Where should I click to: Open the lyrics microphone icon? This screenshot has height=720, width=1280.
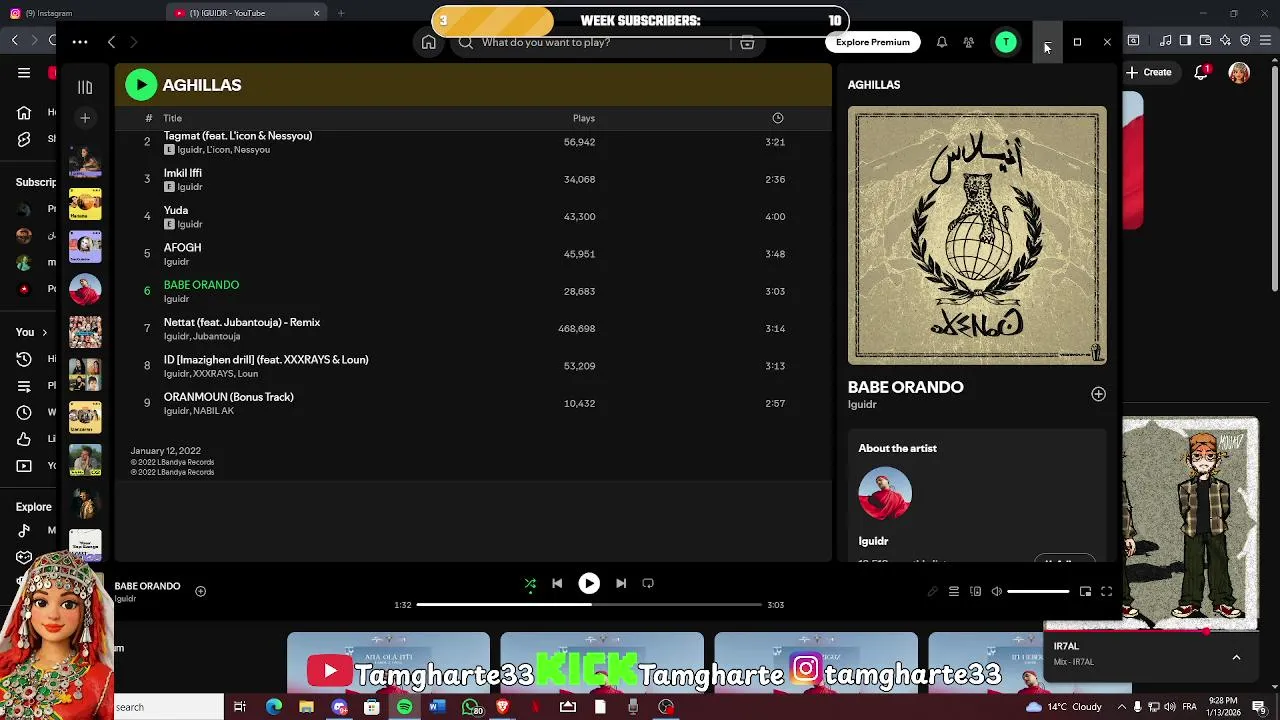932,591
